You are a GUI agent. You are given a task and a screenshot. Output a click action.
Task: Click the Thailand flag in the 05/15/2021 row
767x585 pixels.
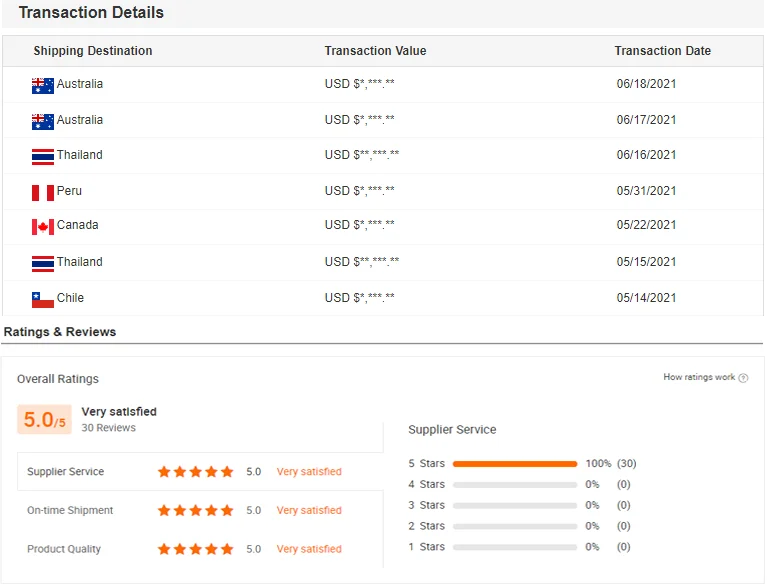click(43, 264)
